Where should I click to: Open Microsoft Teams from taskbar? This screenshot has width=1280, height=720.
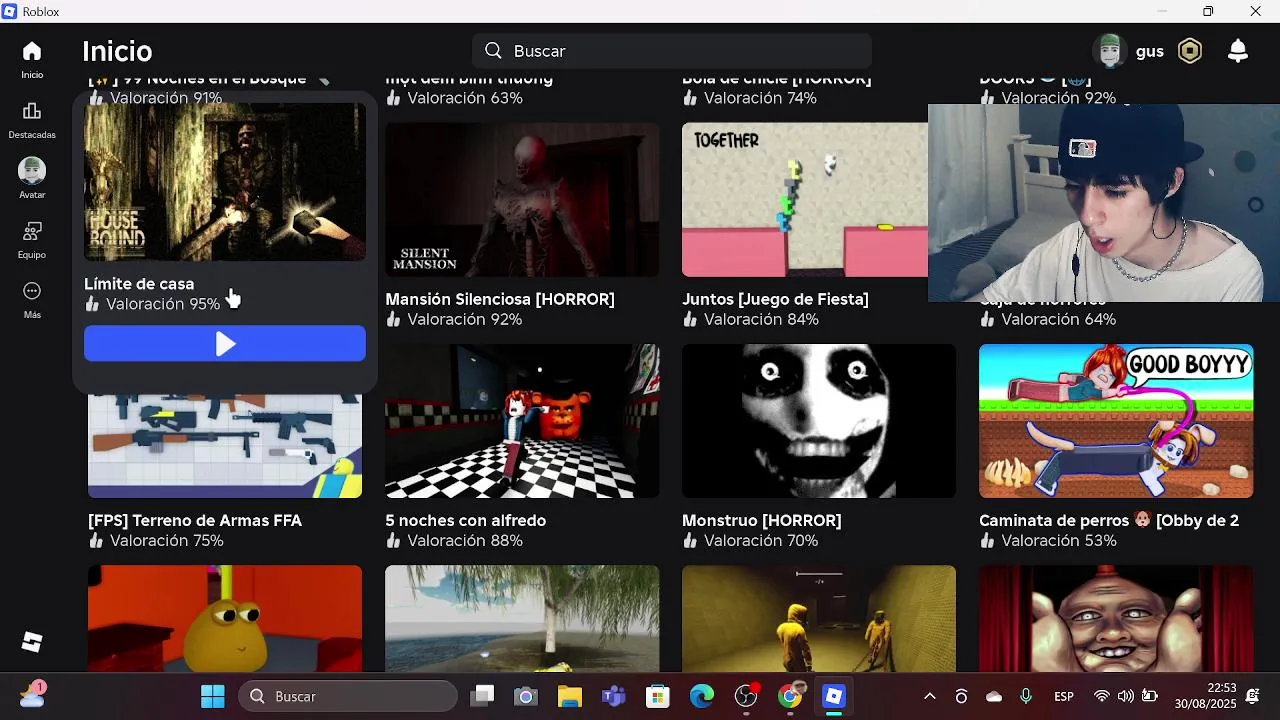coord(613,696)
